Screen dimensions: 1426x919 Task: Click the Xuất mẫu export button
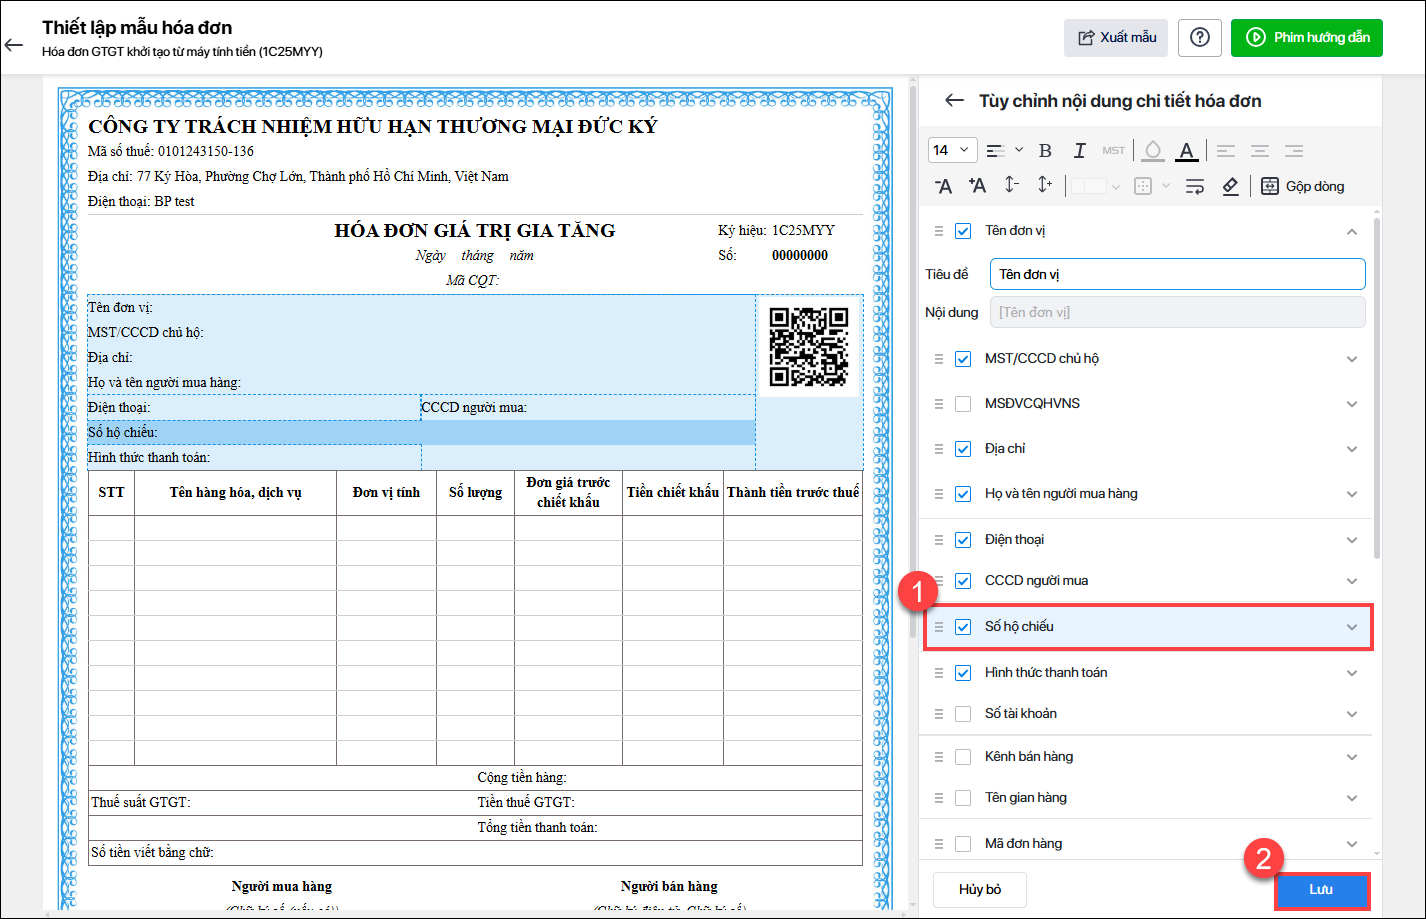click(1116, 38)
